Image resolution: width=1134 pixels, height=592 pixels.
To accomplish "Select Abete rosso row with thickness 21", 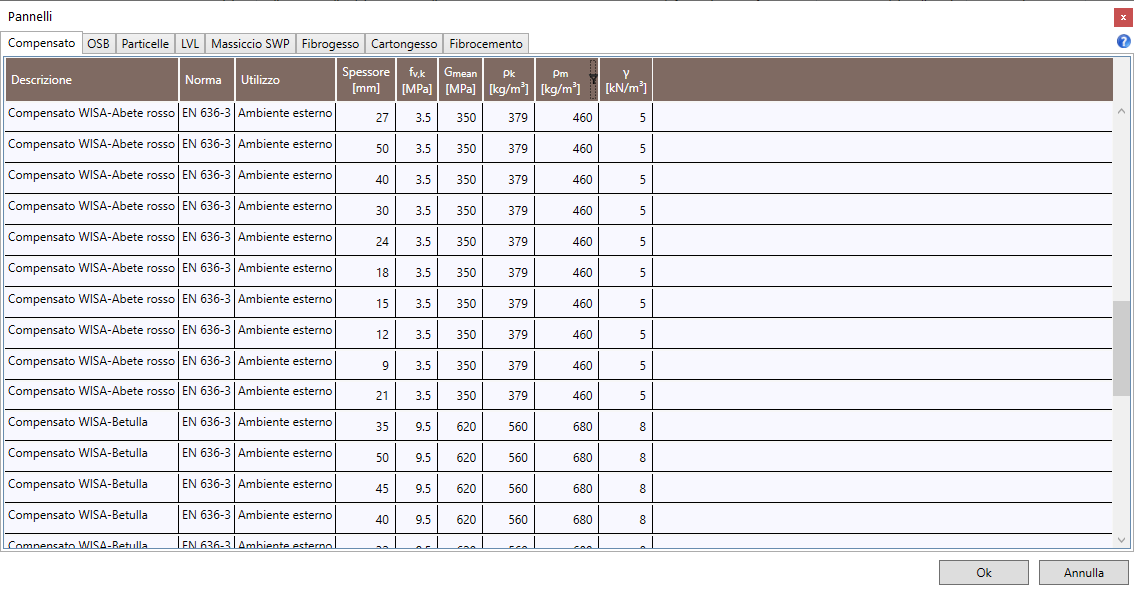I will (x=558, y=395).
